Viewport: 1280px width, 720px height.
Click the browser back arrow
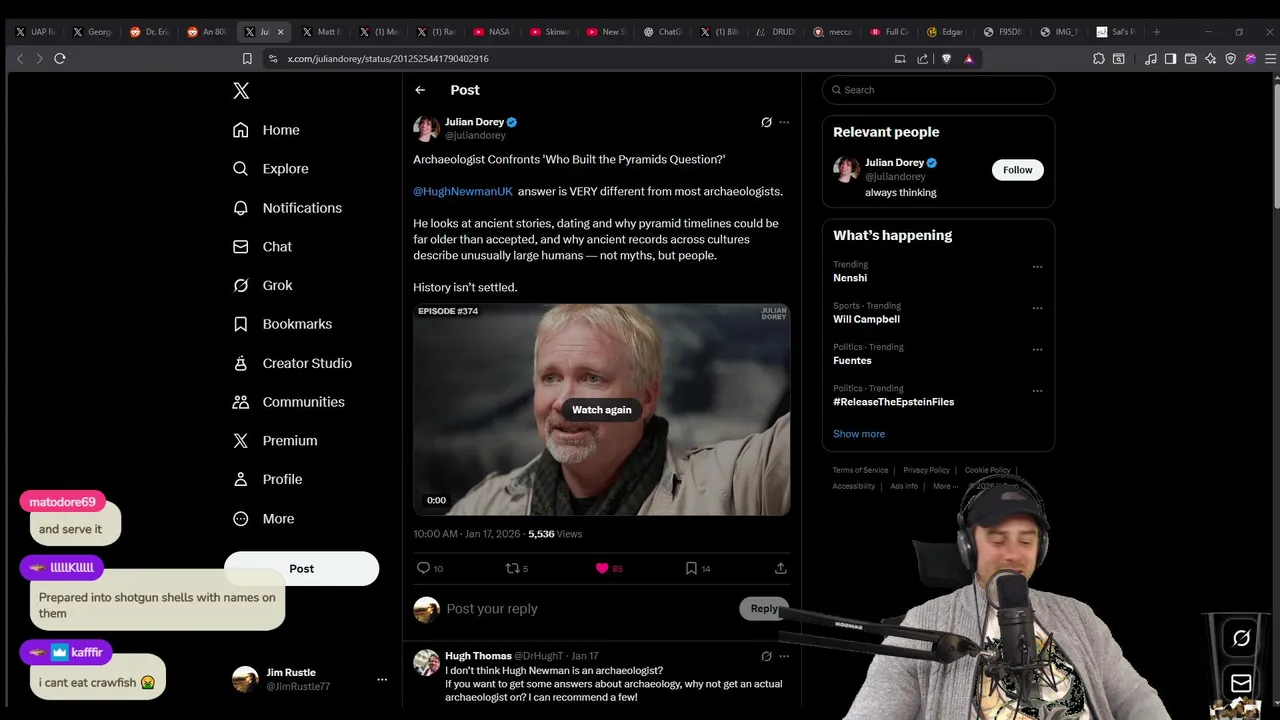click(20, 59)
